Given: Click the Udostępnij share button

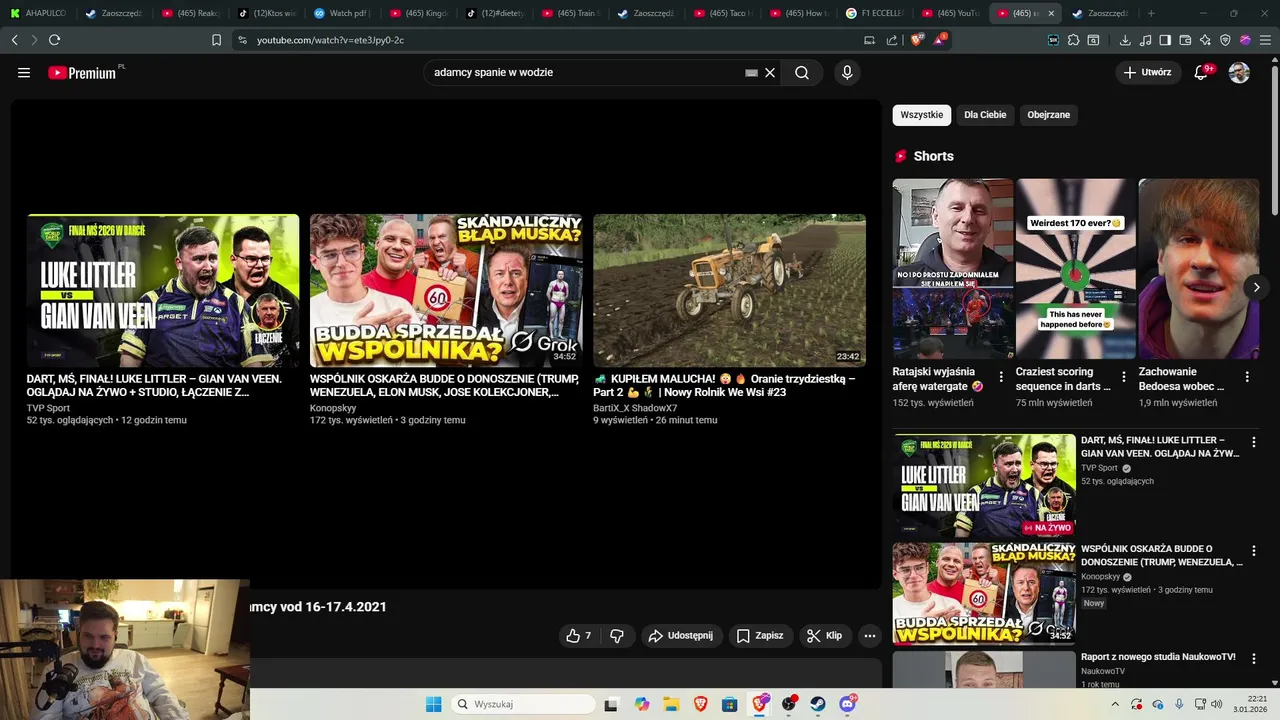Looking at the screenshot, I should click(x=681, y=635).
